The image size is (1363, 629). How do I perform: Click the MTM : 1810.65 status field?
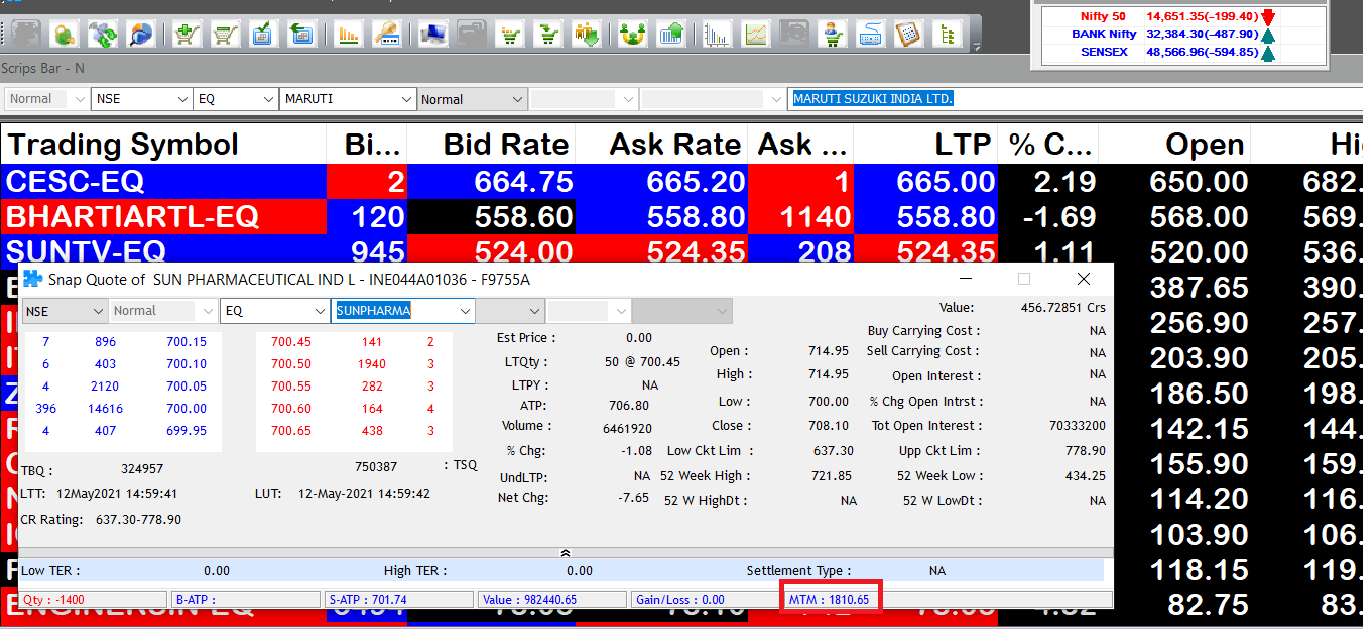pyautogui.click(x=830, y=600)
